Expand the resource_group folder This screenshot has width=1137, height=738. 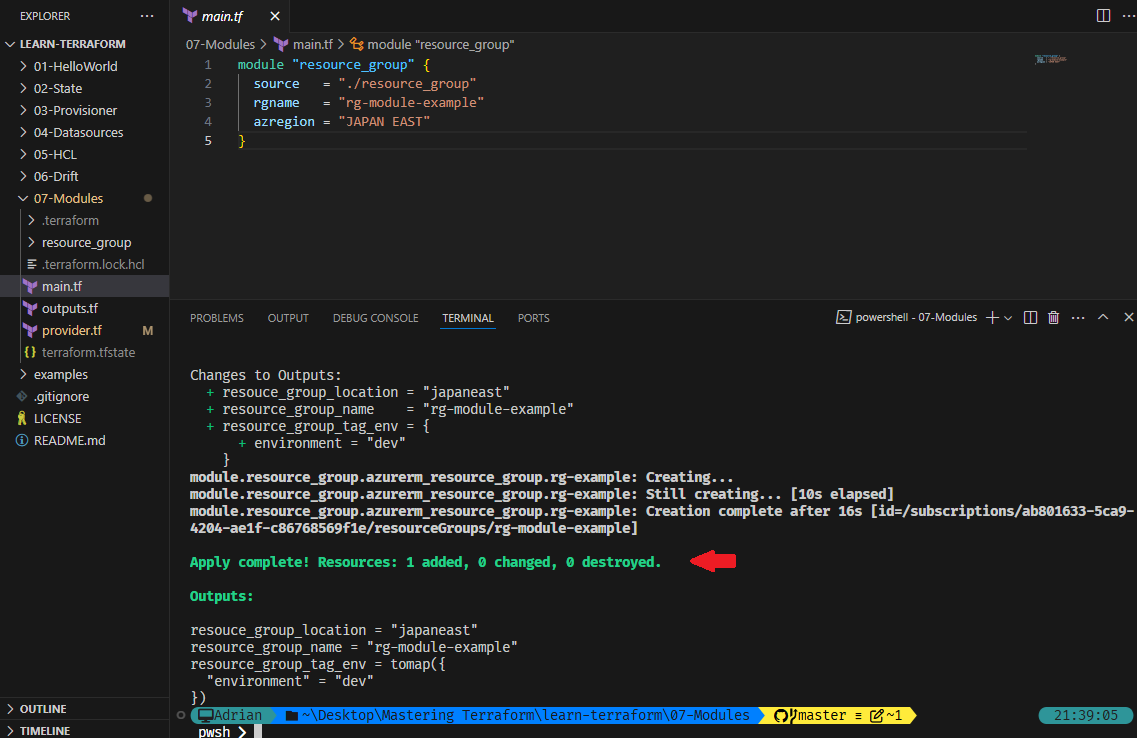point(84,243)
